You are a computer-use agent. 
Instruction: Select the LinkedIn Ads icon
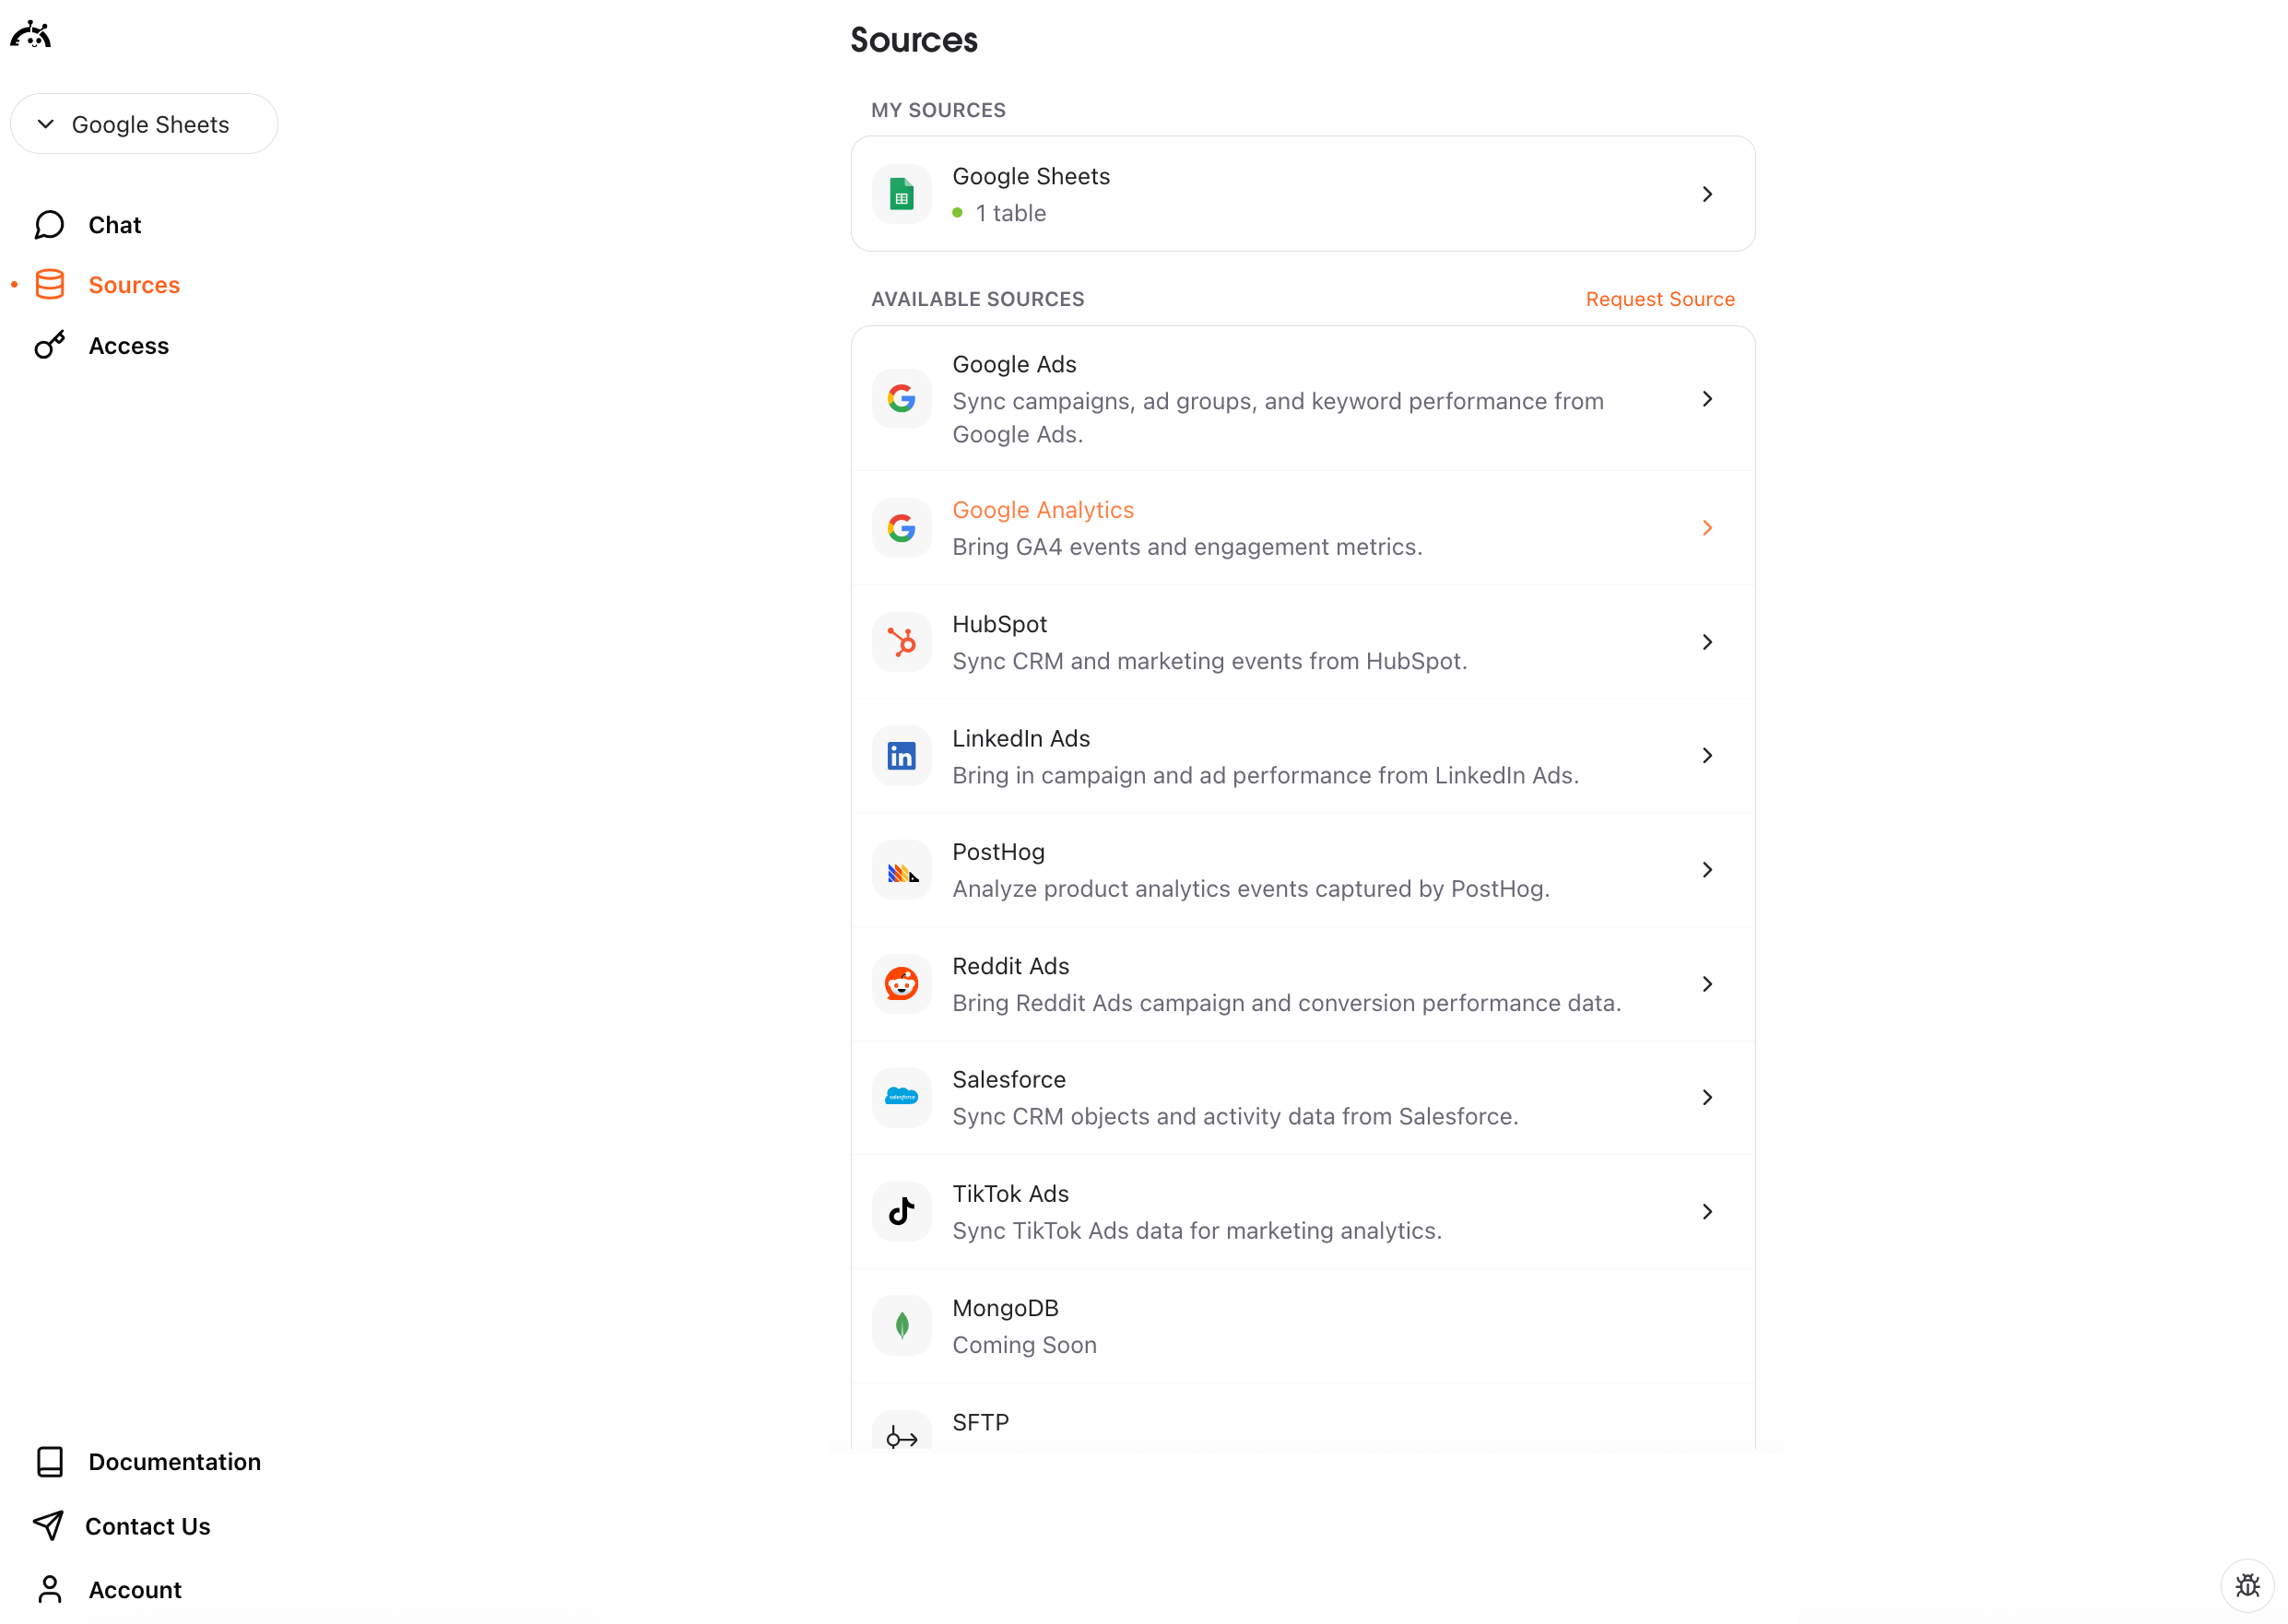tap(901, 756)
